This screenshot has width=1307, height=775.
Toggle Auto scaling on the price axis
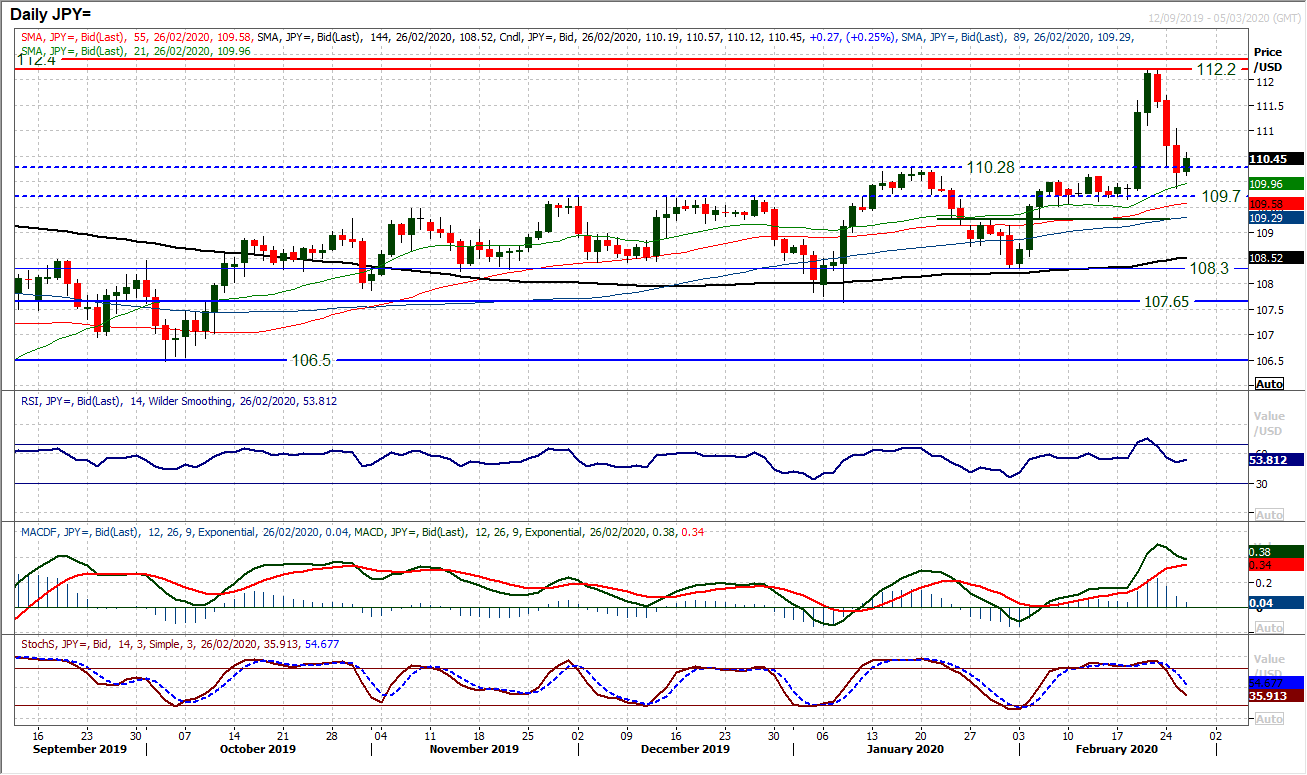point(1267,382)
